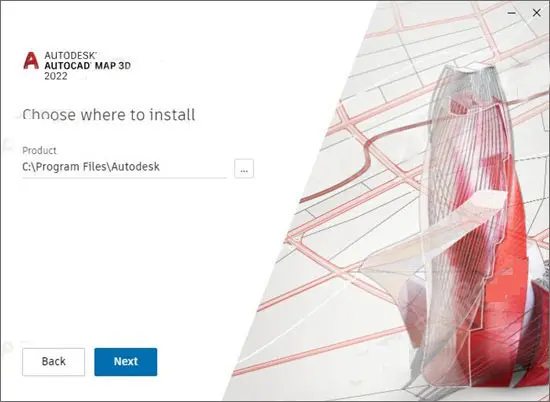Close the AutoCAD Map 3D installer
The image size is (550, 402).
pyautogui.click(x=536, y=13)
